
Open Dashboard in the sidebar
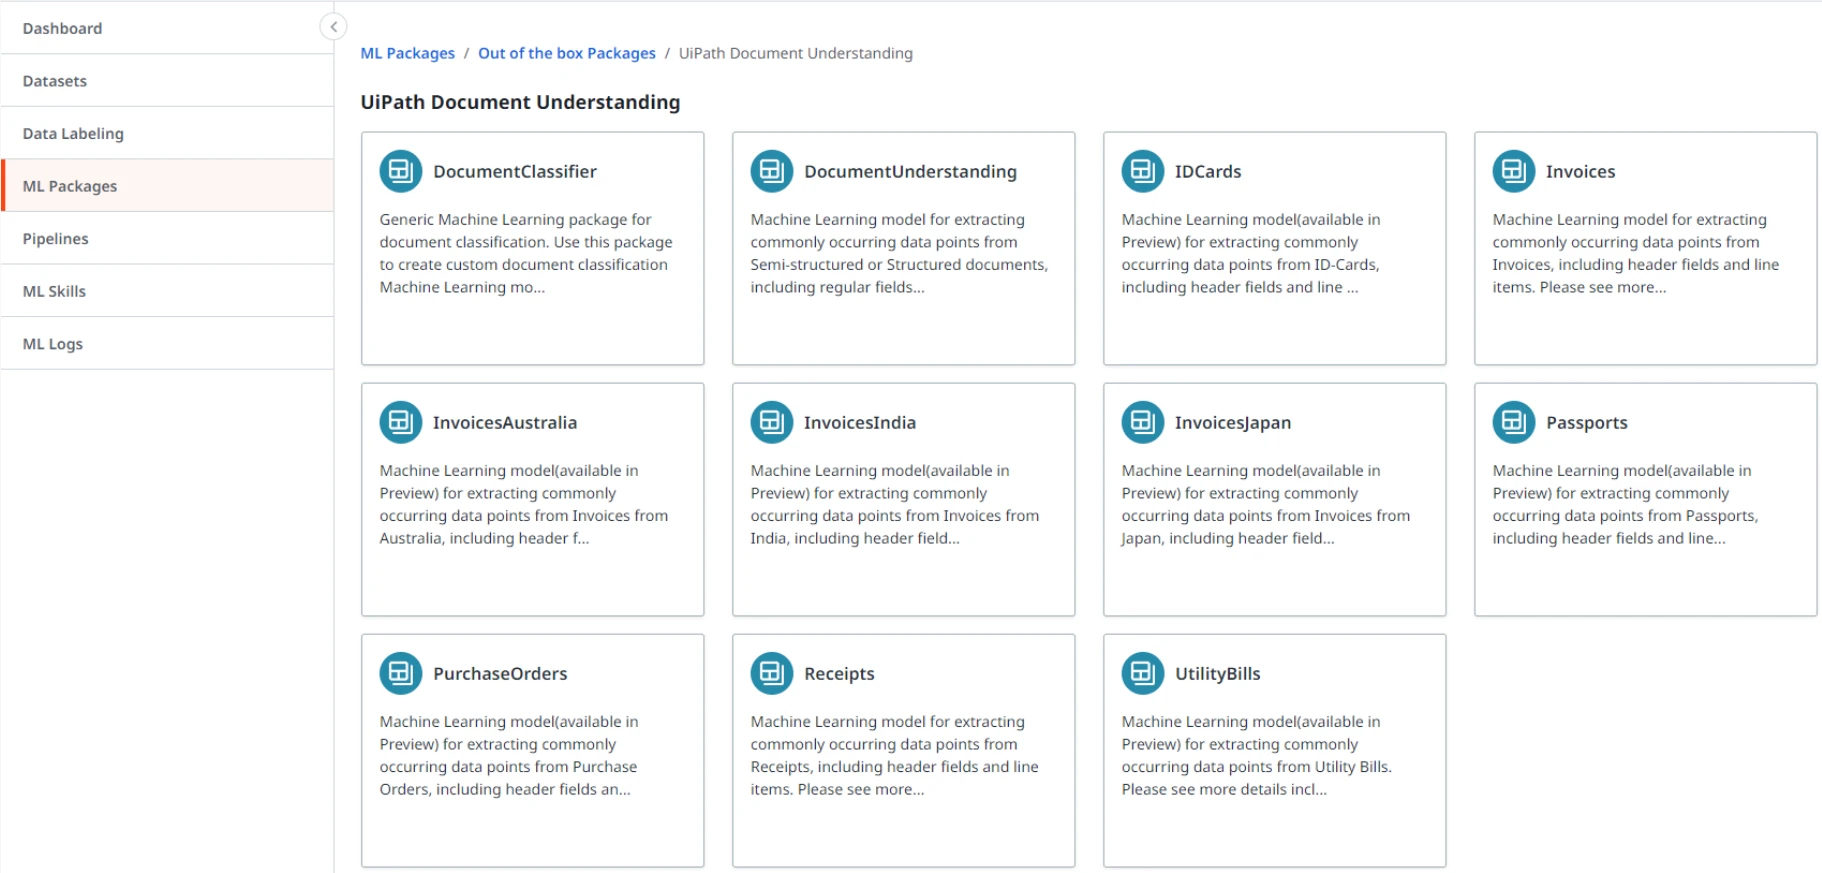[x=167, y=28]
